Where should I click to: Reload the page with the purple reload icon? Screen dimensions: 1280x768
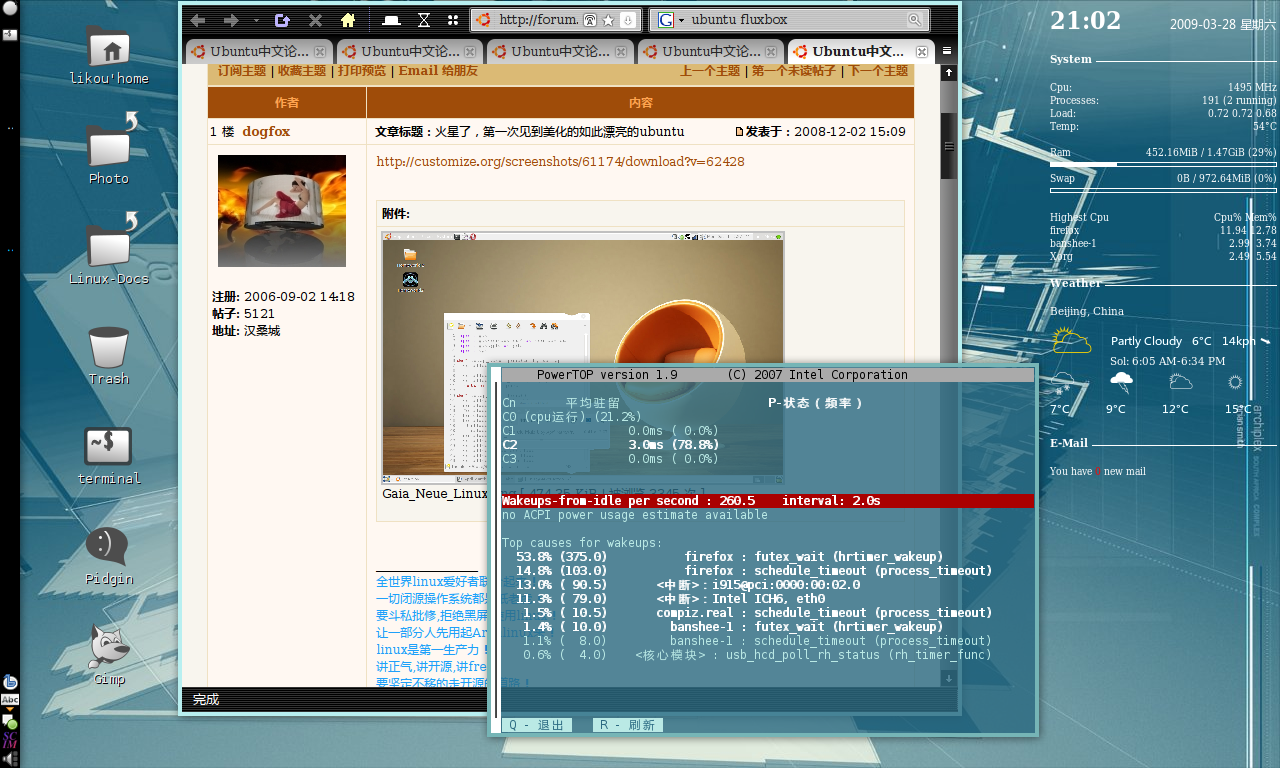(x=282, y=20)
